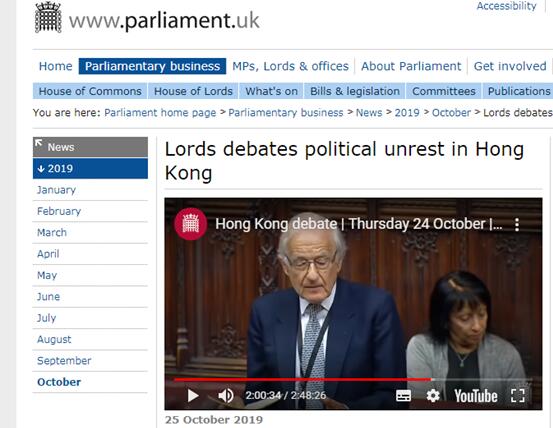Enter fullscreen mode on the video

pyautogui.click(x=517, y=396)
